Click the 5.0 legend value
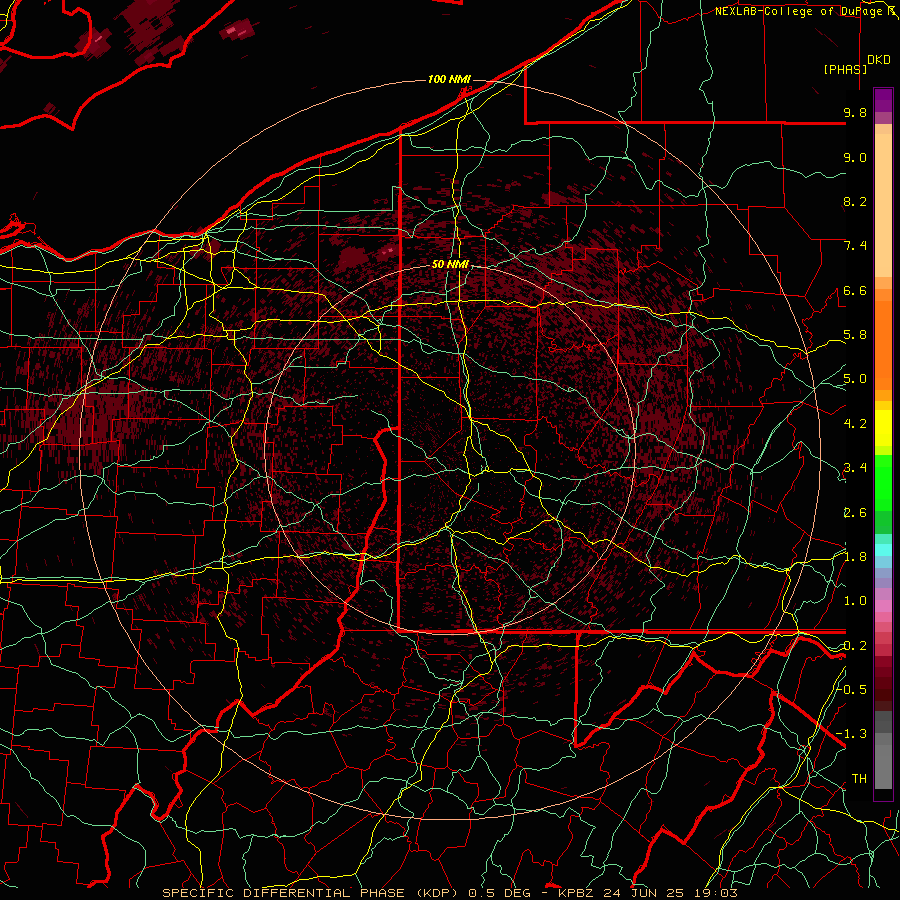The width and height of the screenshot is (900, 900). pyautogui.click(x=855, y=379)
